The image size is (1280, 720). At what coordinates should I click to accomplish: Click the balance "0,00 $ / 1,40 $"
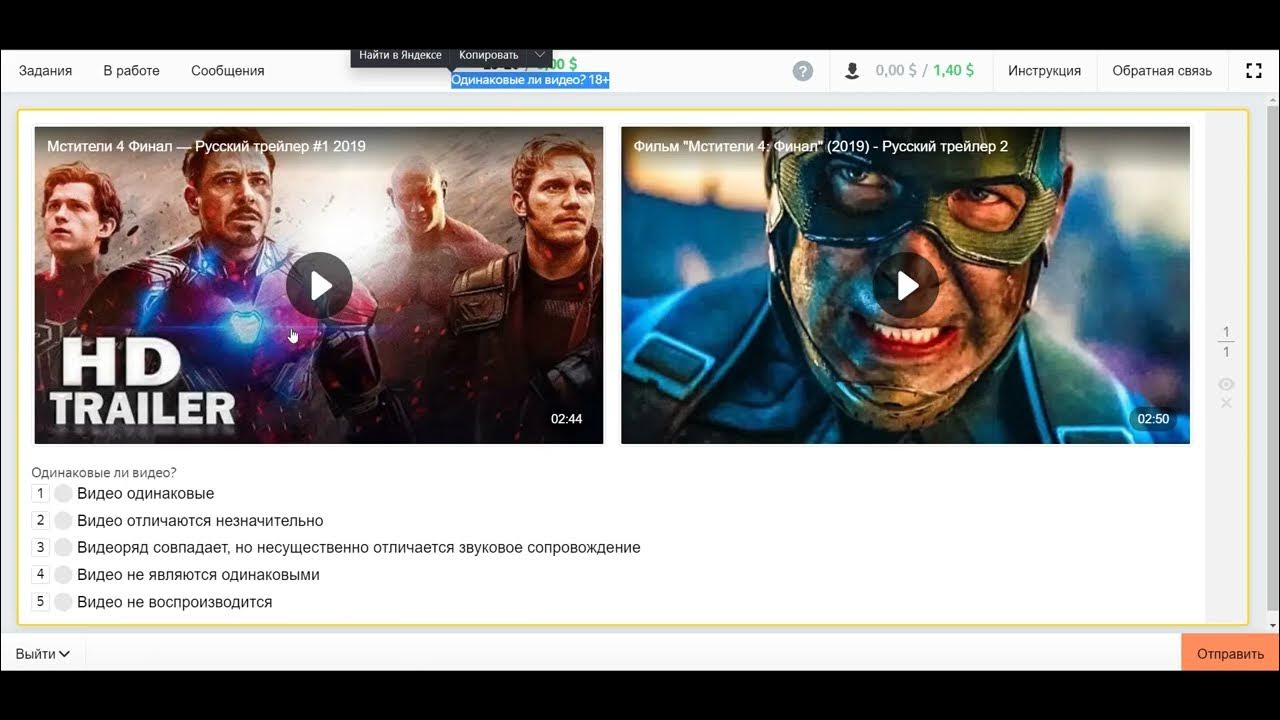pos(924,71)
